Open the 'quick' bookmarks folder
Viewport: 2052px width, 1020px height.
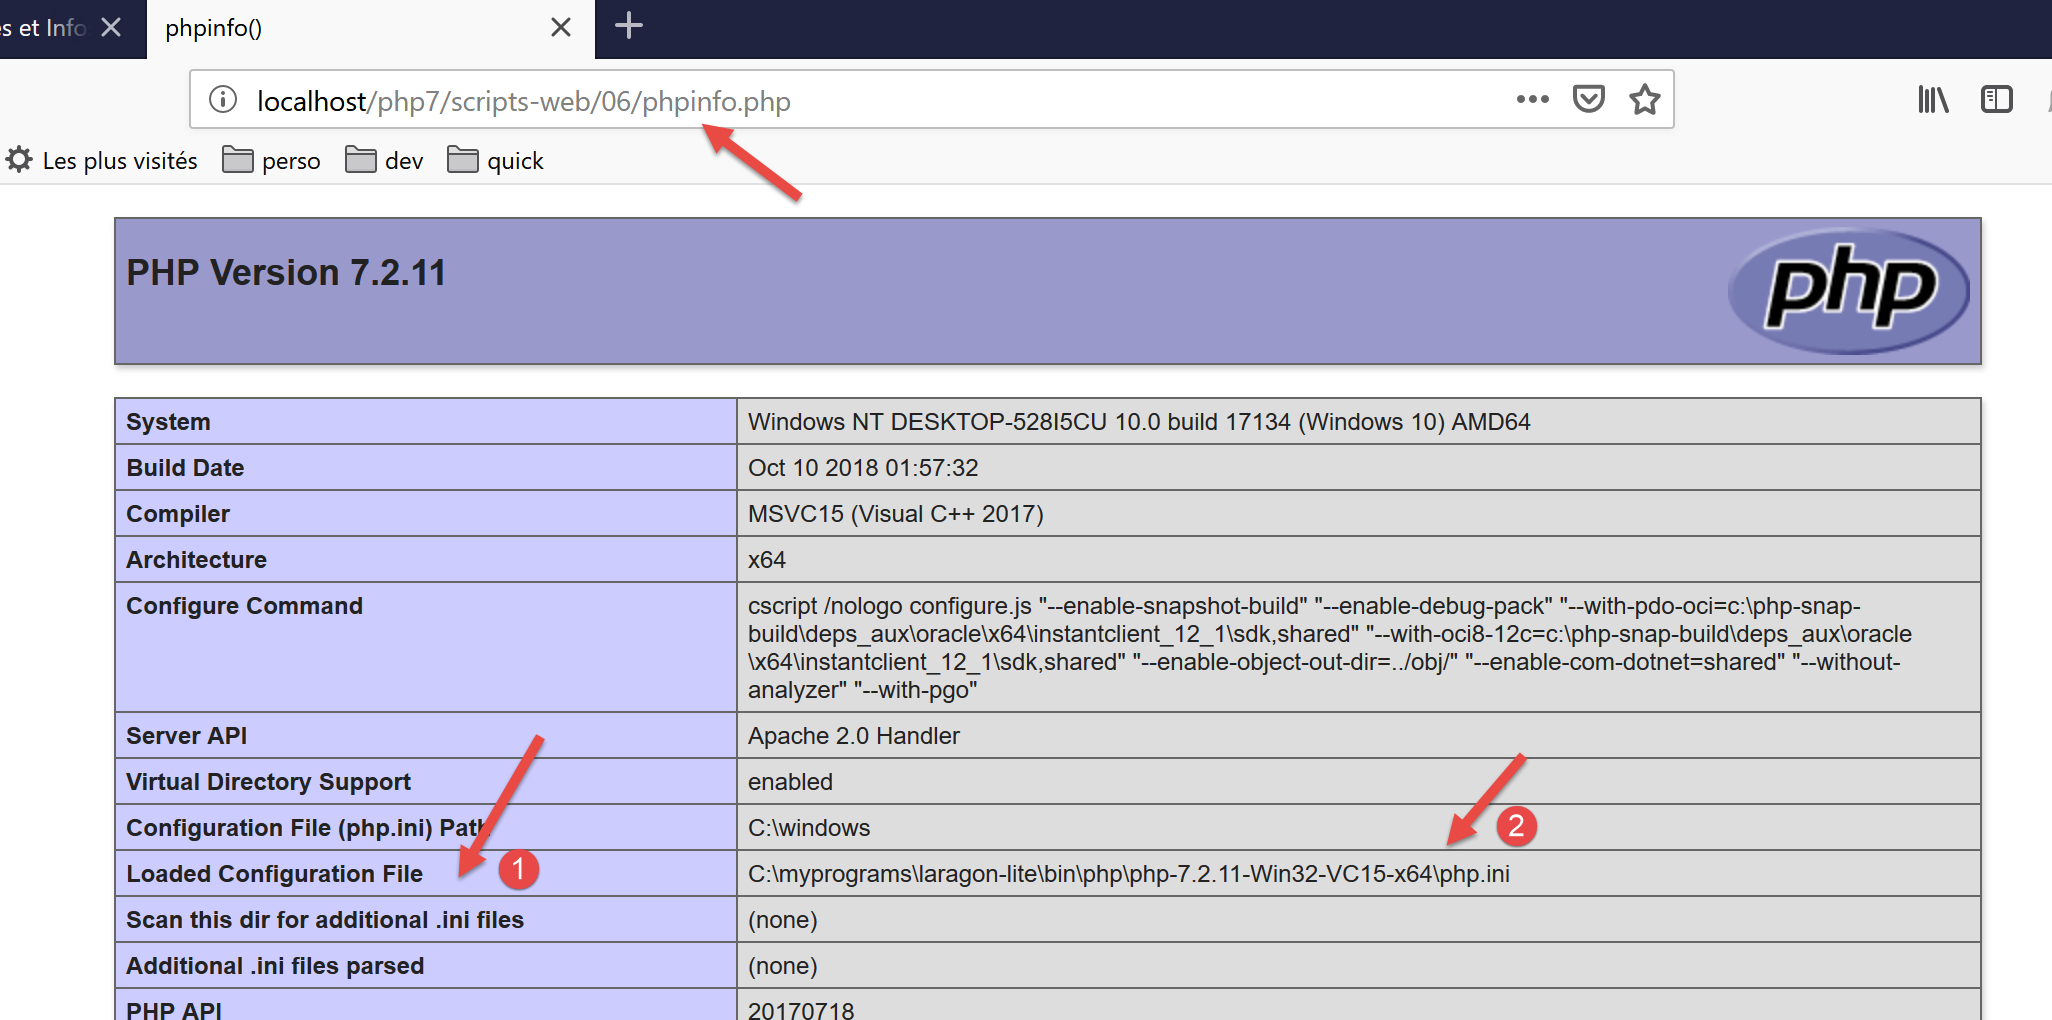(x=496, y=161)
